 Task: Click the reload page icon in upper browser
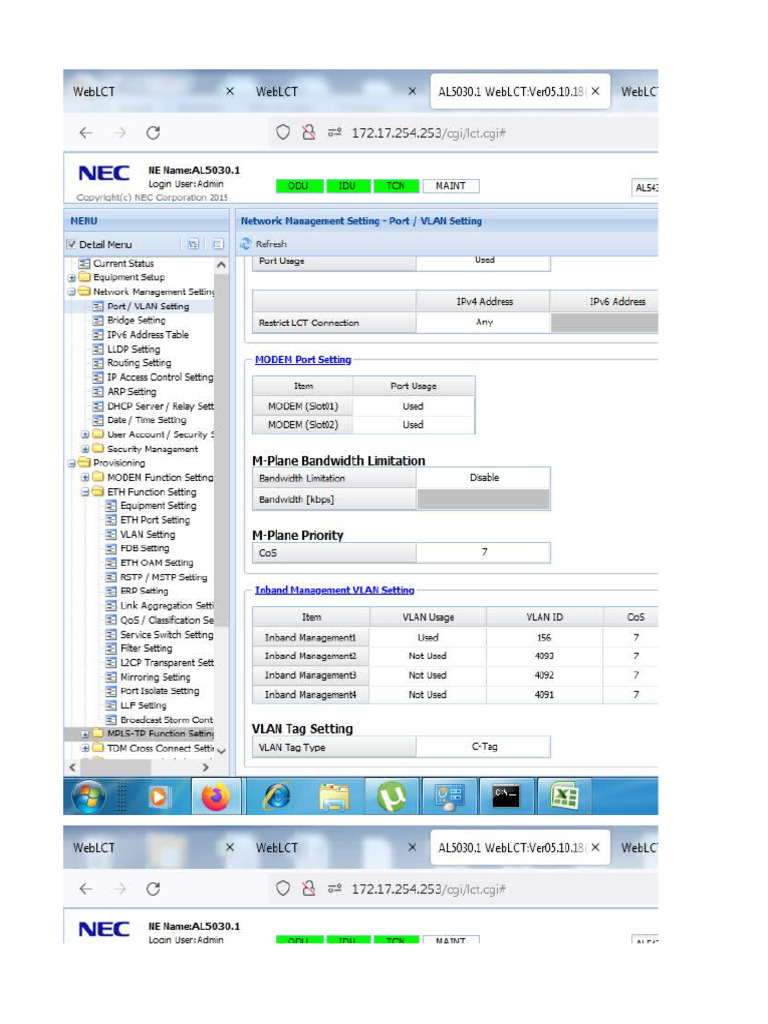click(153, 133)
